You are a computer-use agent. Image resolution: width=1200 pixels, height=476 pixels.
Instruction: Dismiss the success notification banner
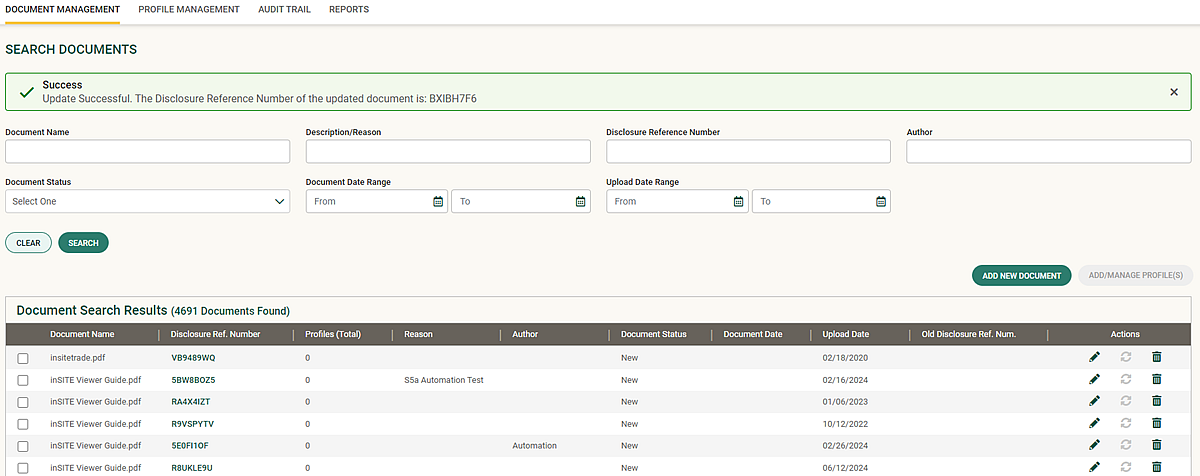point(1174,92)
